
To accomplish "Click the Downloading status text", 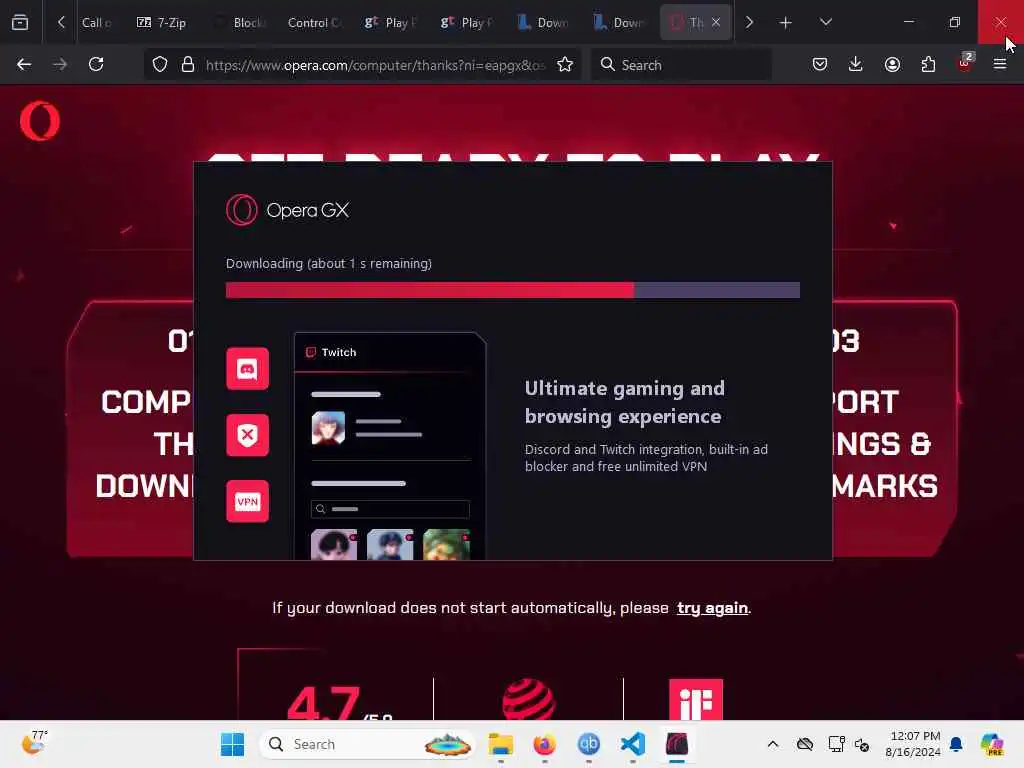I will (x=328, y=263).
